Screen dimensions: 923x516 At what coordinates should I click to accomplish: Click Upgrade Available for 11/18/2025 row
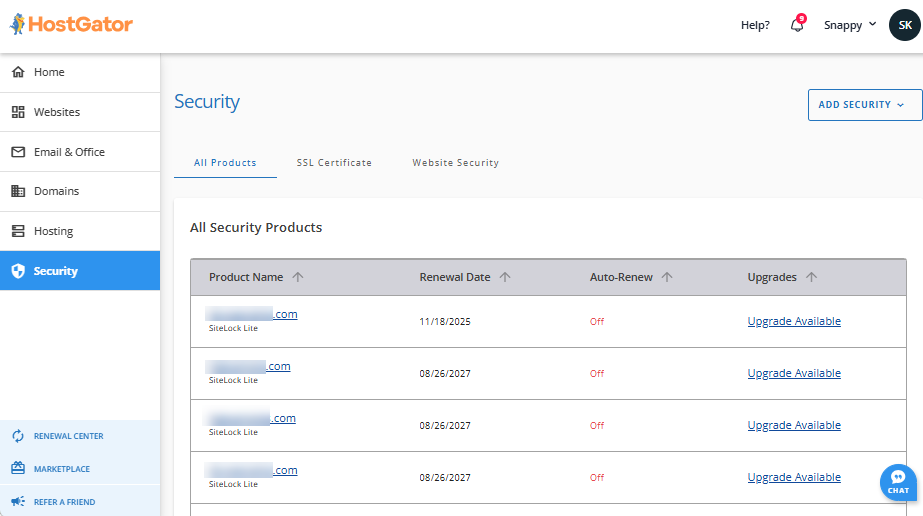tap(794, 321)
